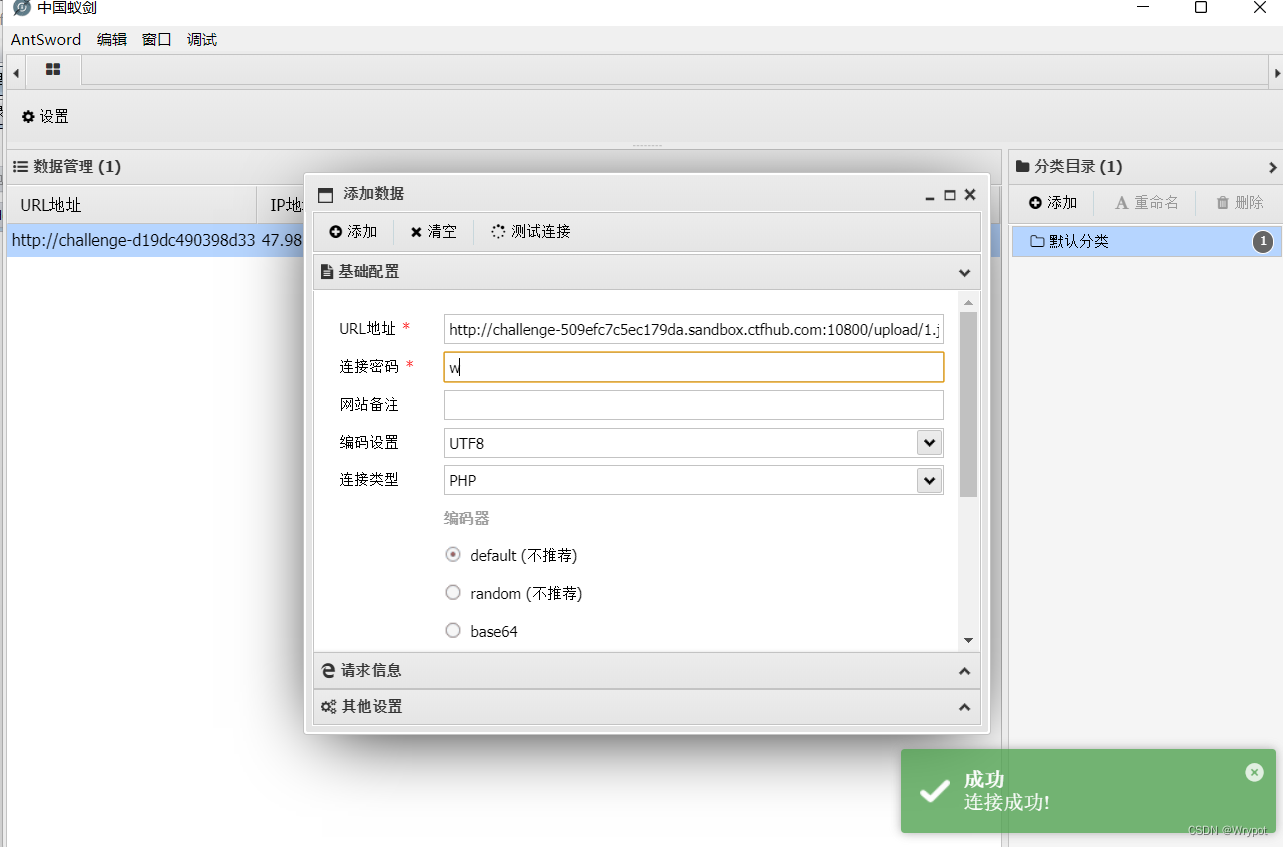Minimize the 添加数据 dialog
Image resolution: width=1283 pixels, height=847 pixels.
pyautogui.click(x=930, y=196)
